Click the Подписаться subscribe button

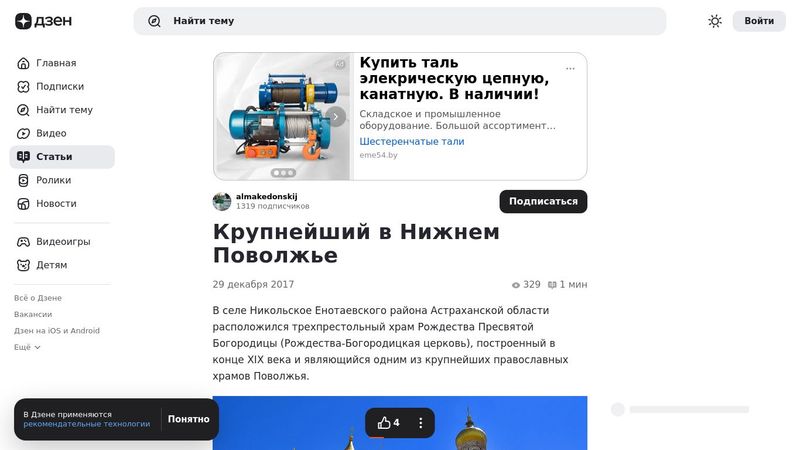click(543, 201)
